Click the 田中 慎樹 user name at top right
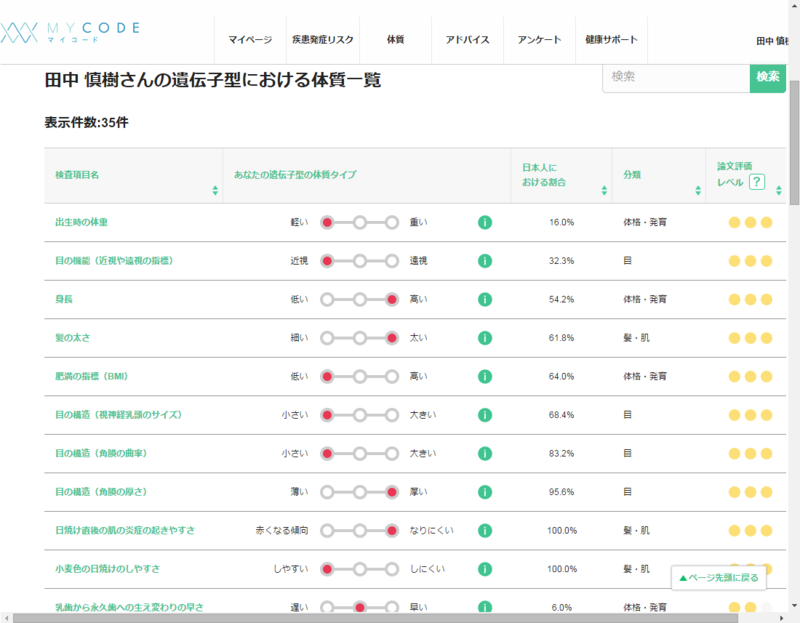Image resolution: width=800 pixels, height=623 pixels. [x=772, y=41]
